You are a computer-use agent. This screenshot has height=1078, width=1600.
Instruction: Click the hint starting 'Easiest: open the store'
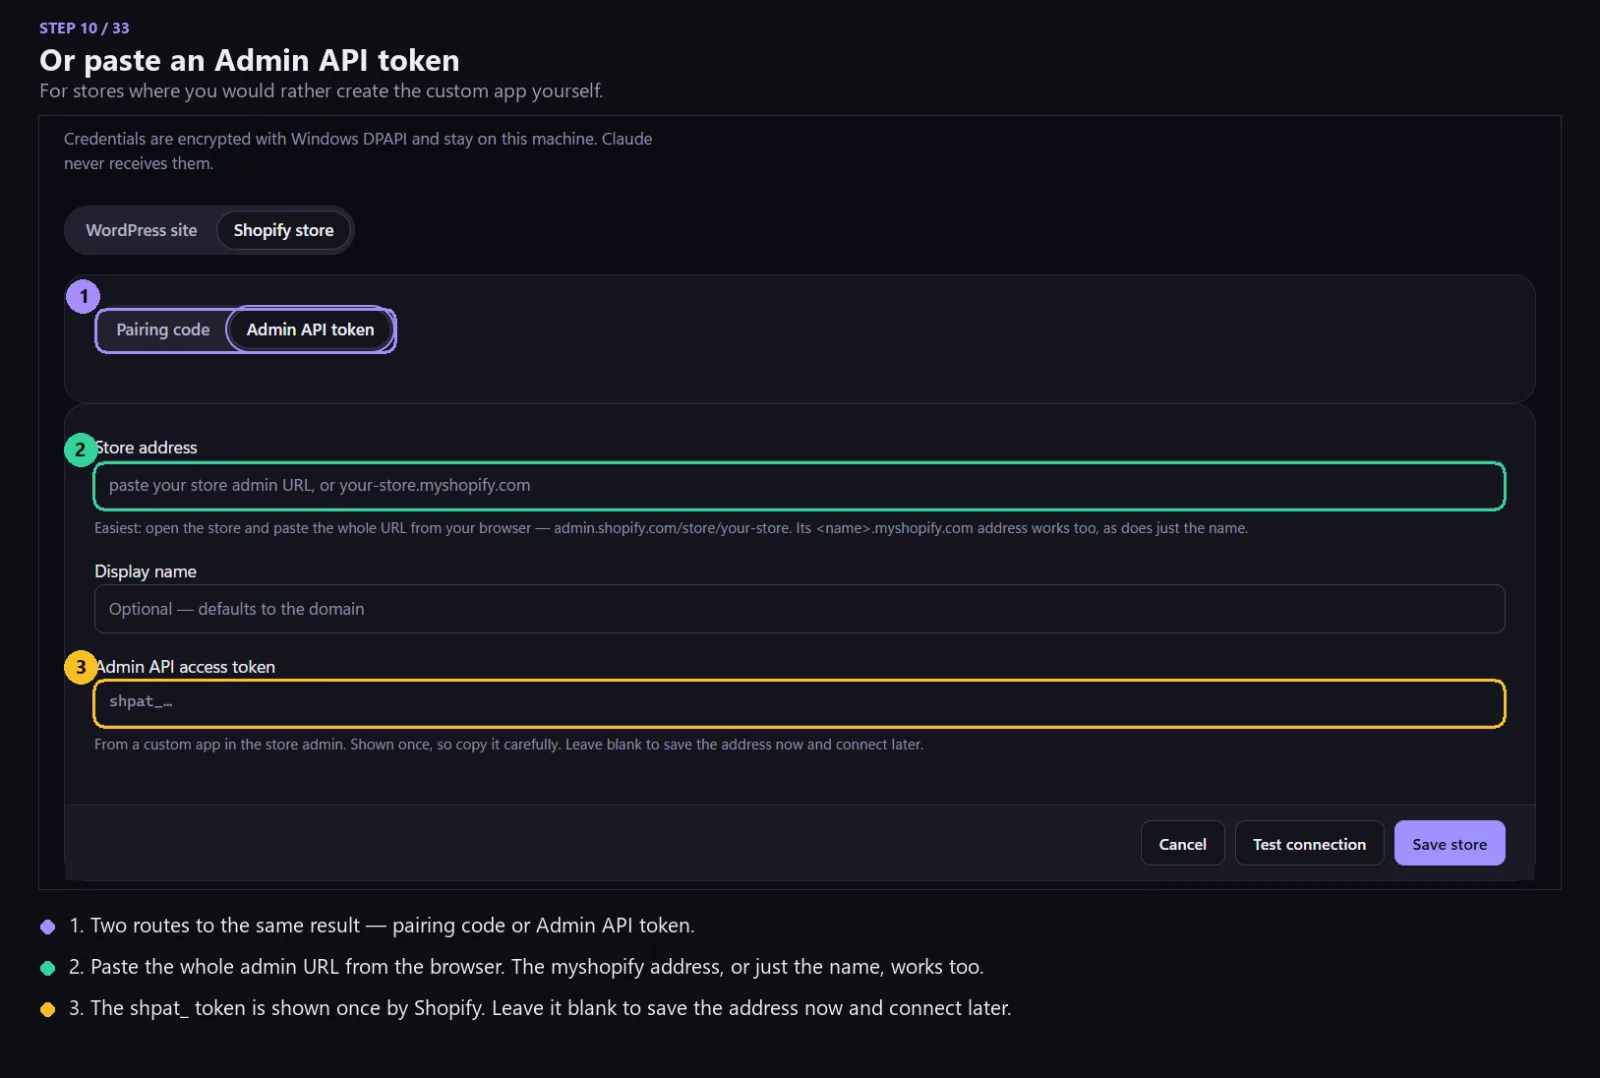pos(671,528)
